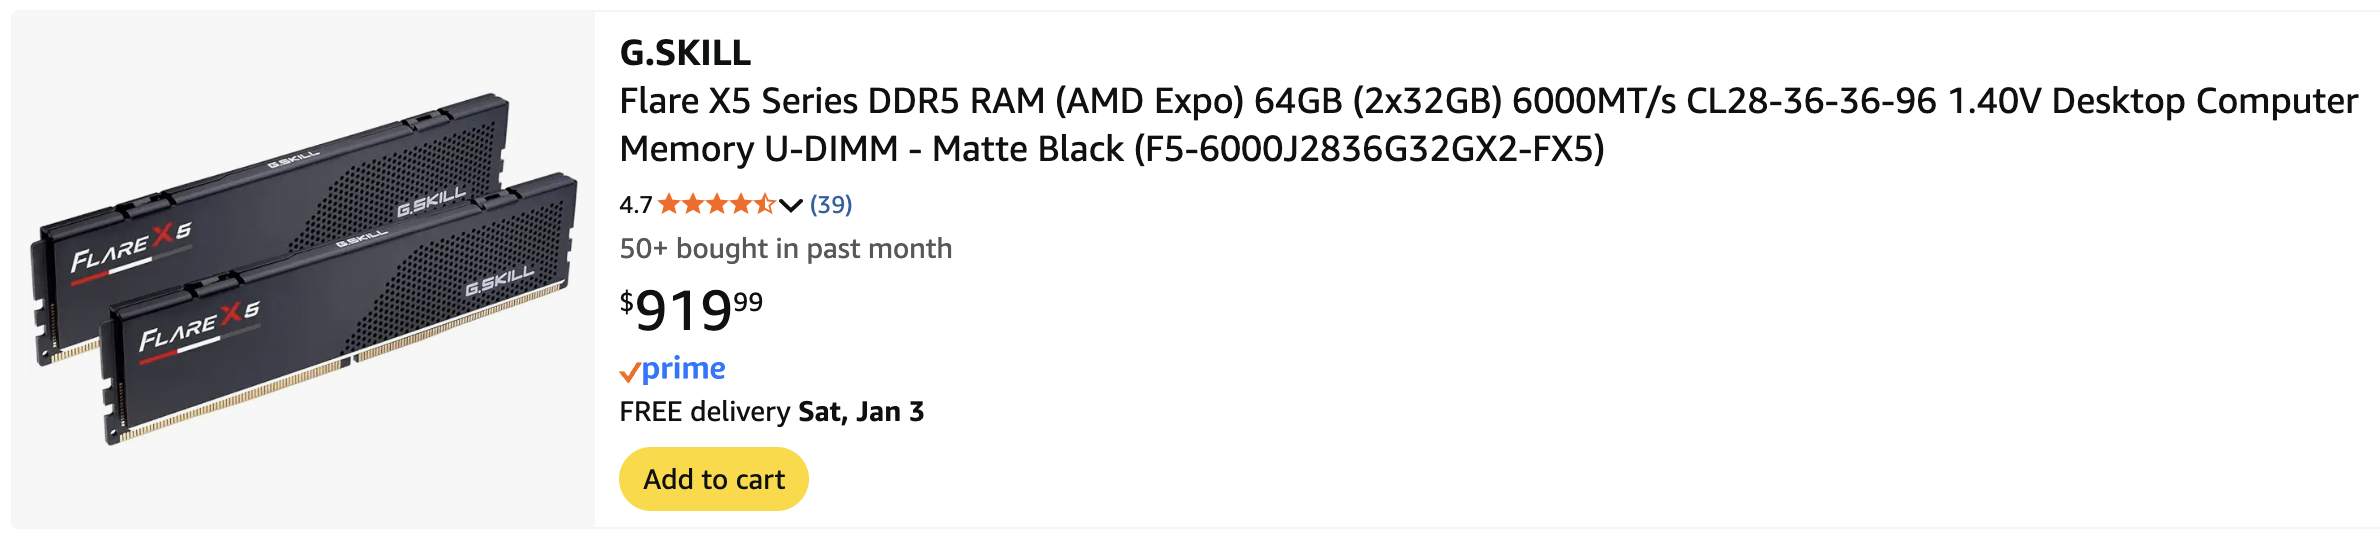The width and height of the screenshot is (2380, 538).
Task: Click the orange Prime checkmark icon
Action: pos(629,373)
